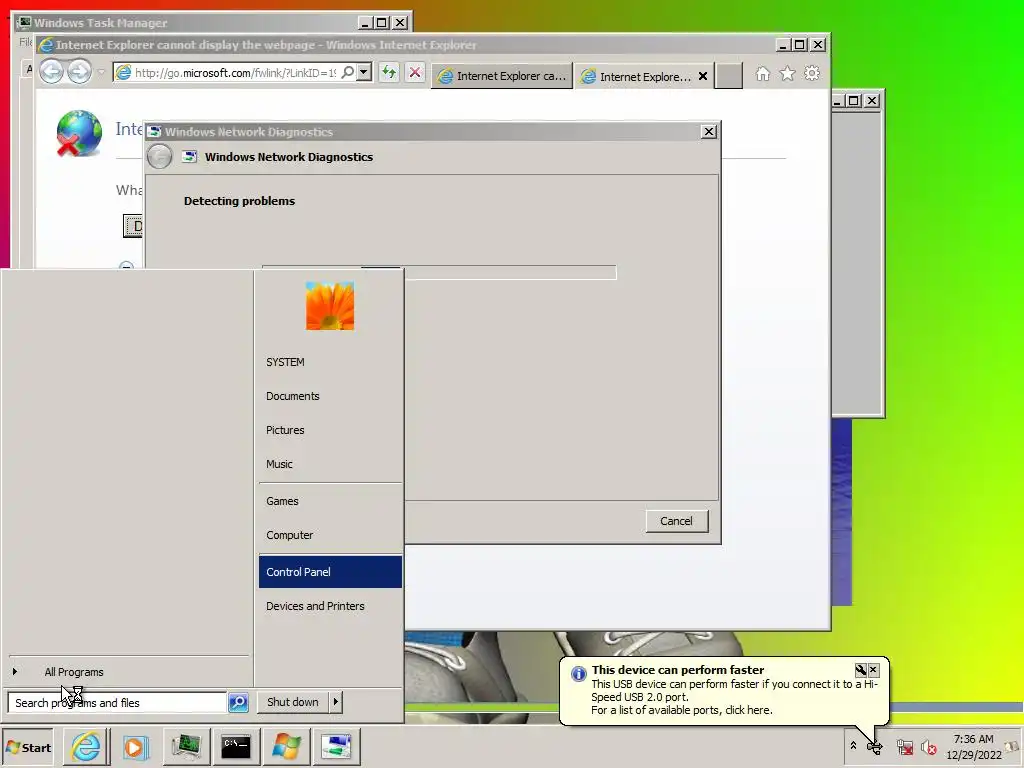This screenshot has height=768, width=1024.
Task: Click the orange flower user picture
Action: [x=330, y=306]
